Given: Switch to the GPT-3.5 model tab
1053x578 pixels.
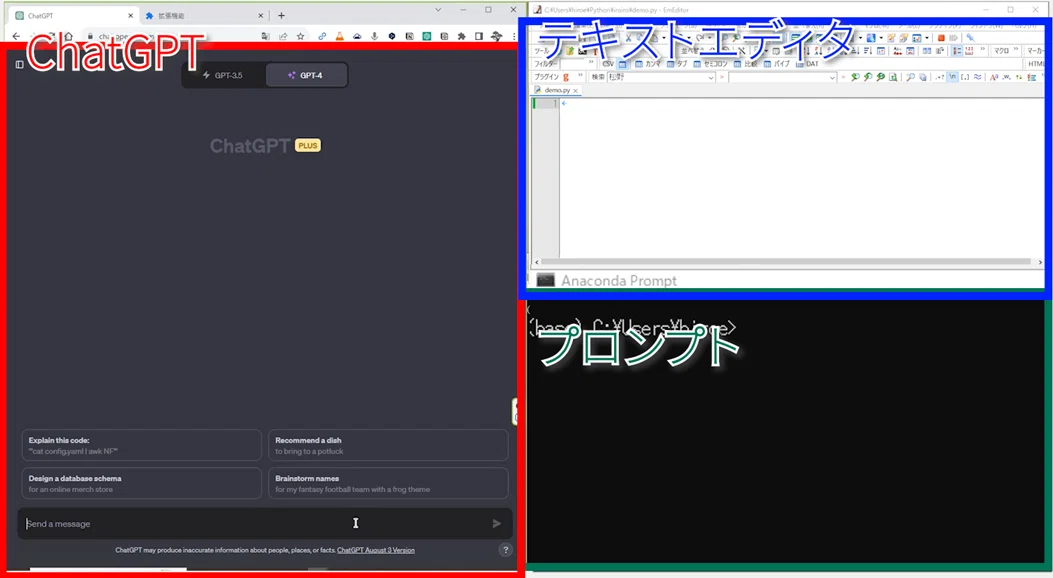Looking at the screenshot, I should coord(223,75).
